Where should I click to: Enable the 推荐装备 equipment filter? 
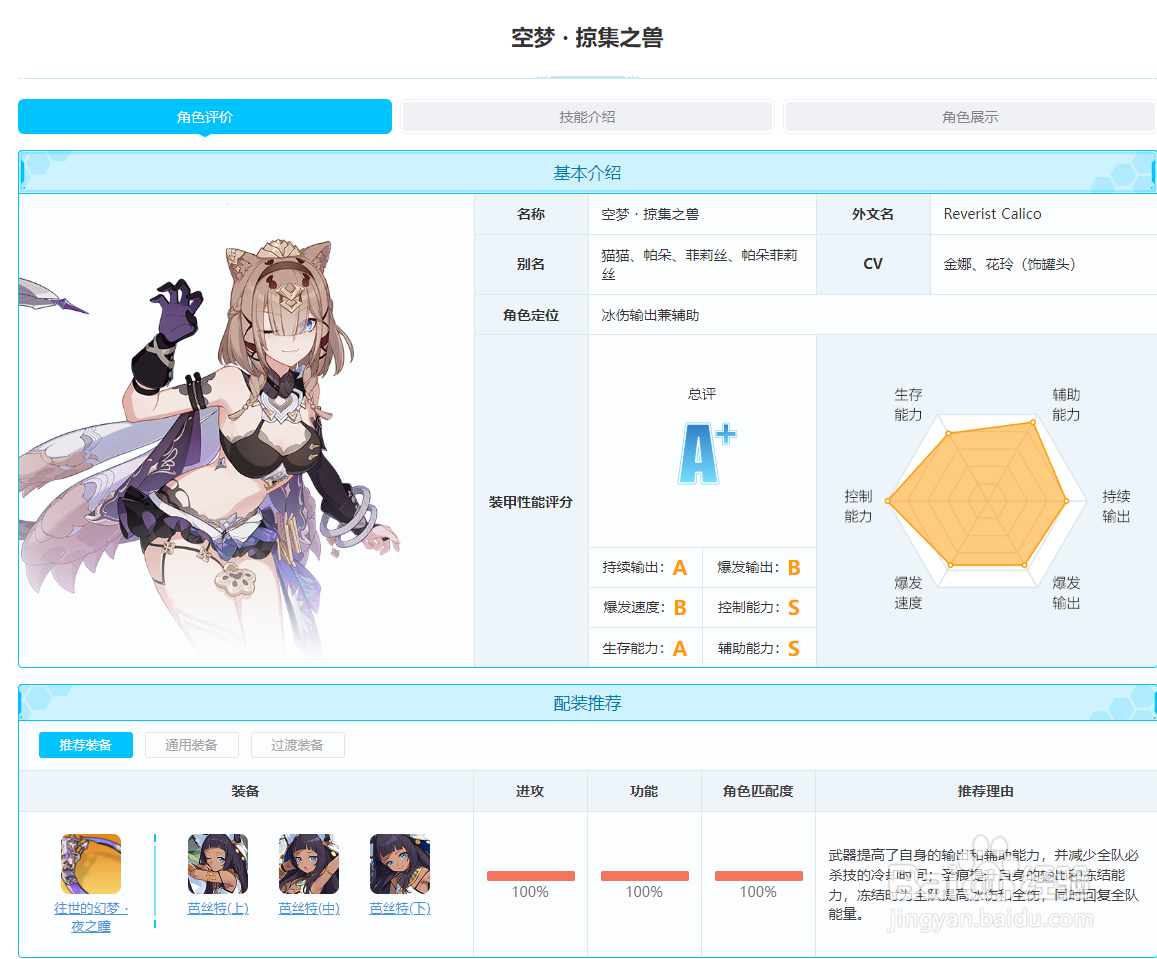(x=85, y=745)
